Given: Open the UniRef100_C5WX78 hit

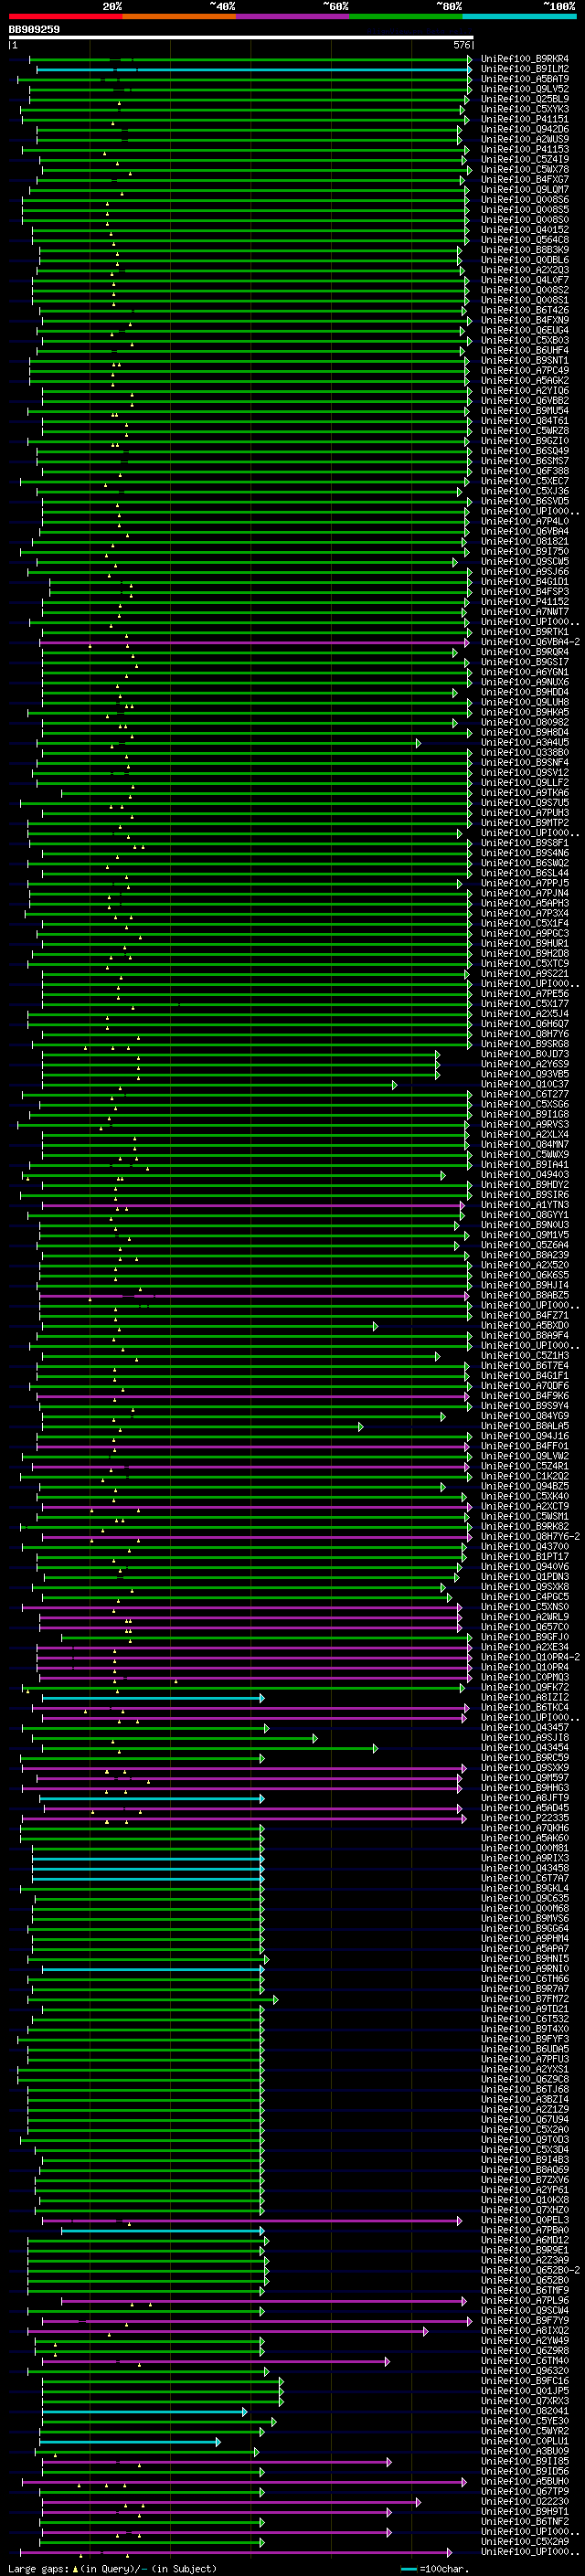Looking at the screenshot, I should (525, 169).
